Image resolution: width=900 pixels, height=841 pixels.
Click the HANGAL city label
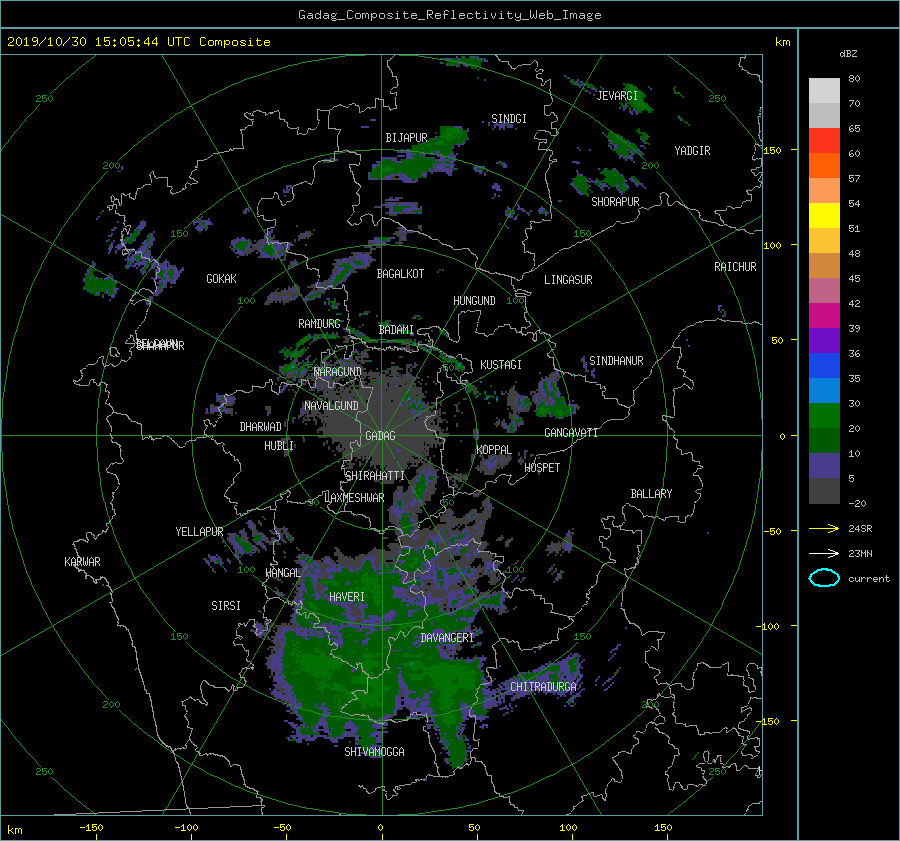pyautogui.click(x=283, y=573)
